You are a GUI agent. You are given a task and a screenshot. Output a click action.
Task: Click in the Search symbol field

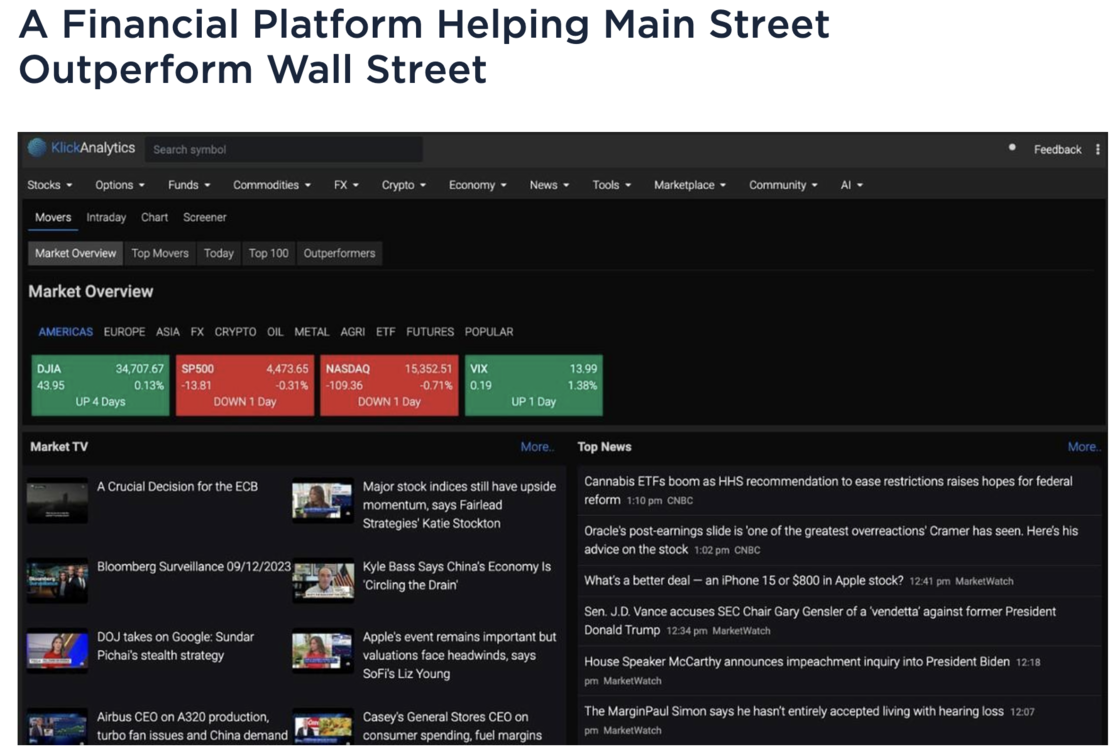click(284, 149)
